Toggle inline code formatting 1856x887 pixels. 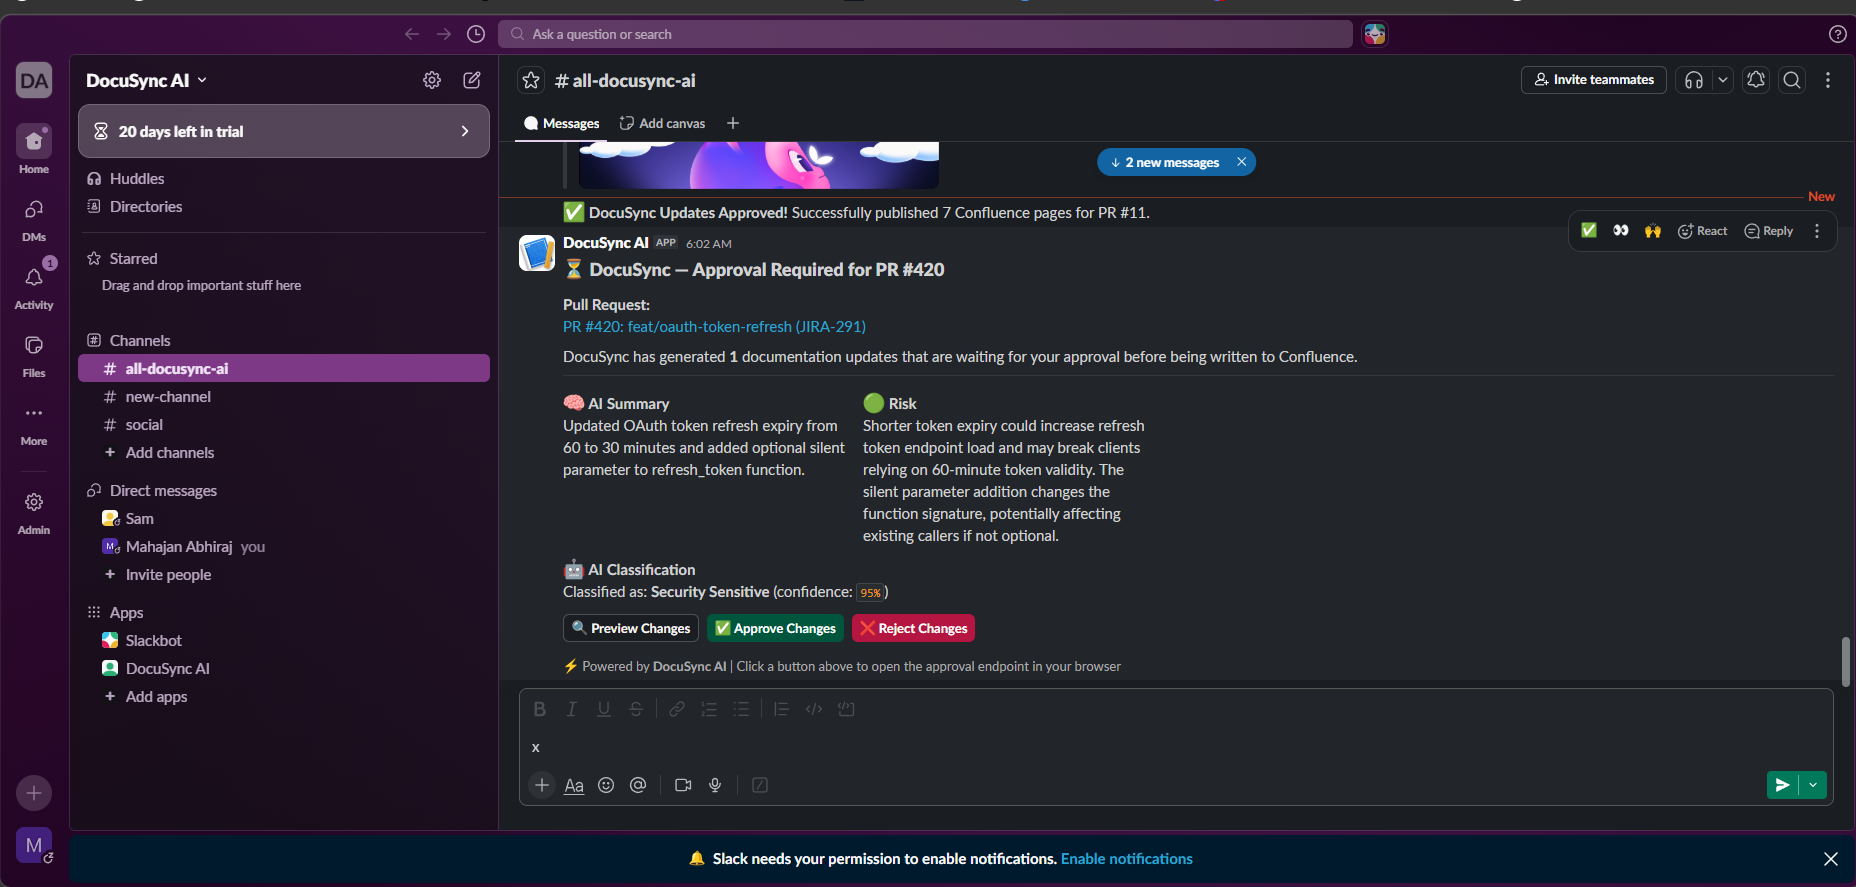coord(814,709)
